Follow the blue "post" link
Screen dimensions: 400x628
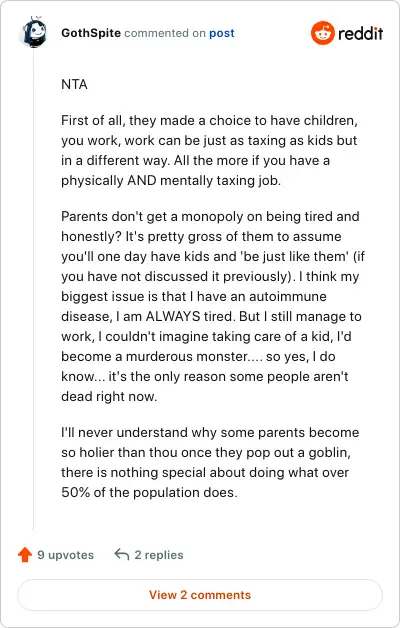(222, 33)
